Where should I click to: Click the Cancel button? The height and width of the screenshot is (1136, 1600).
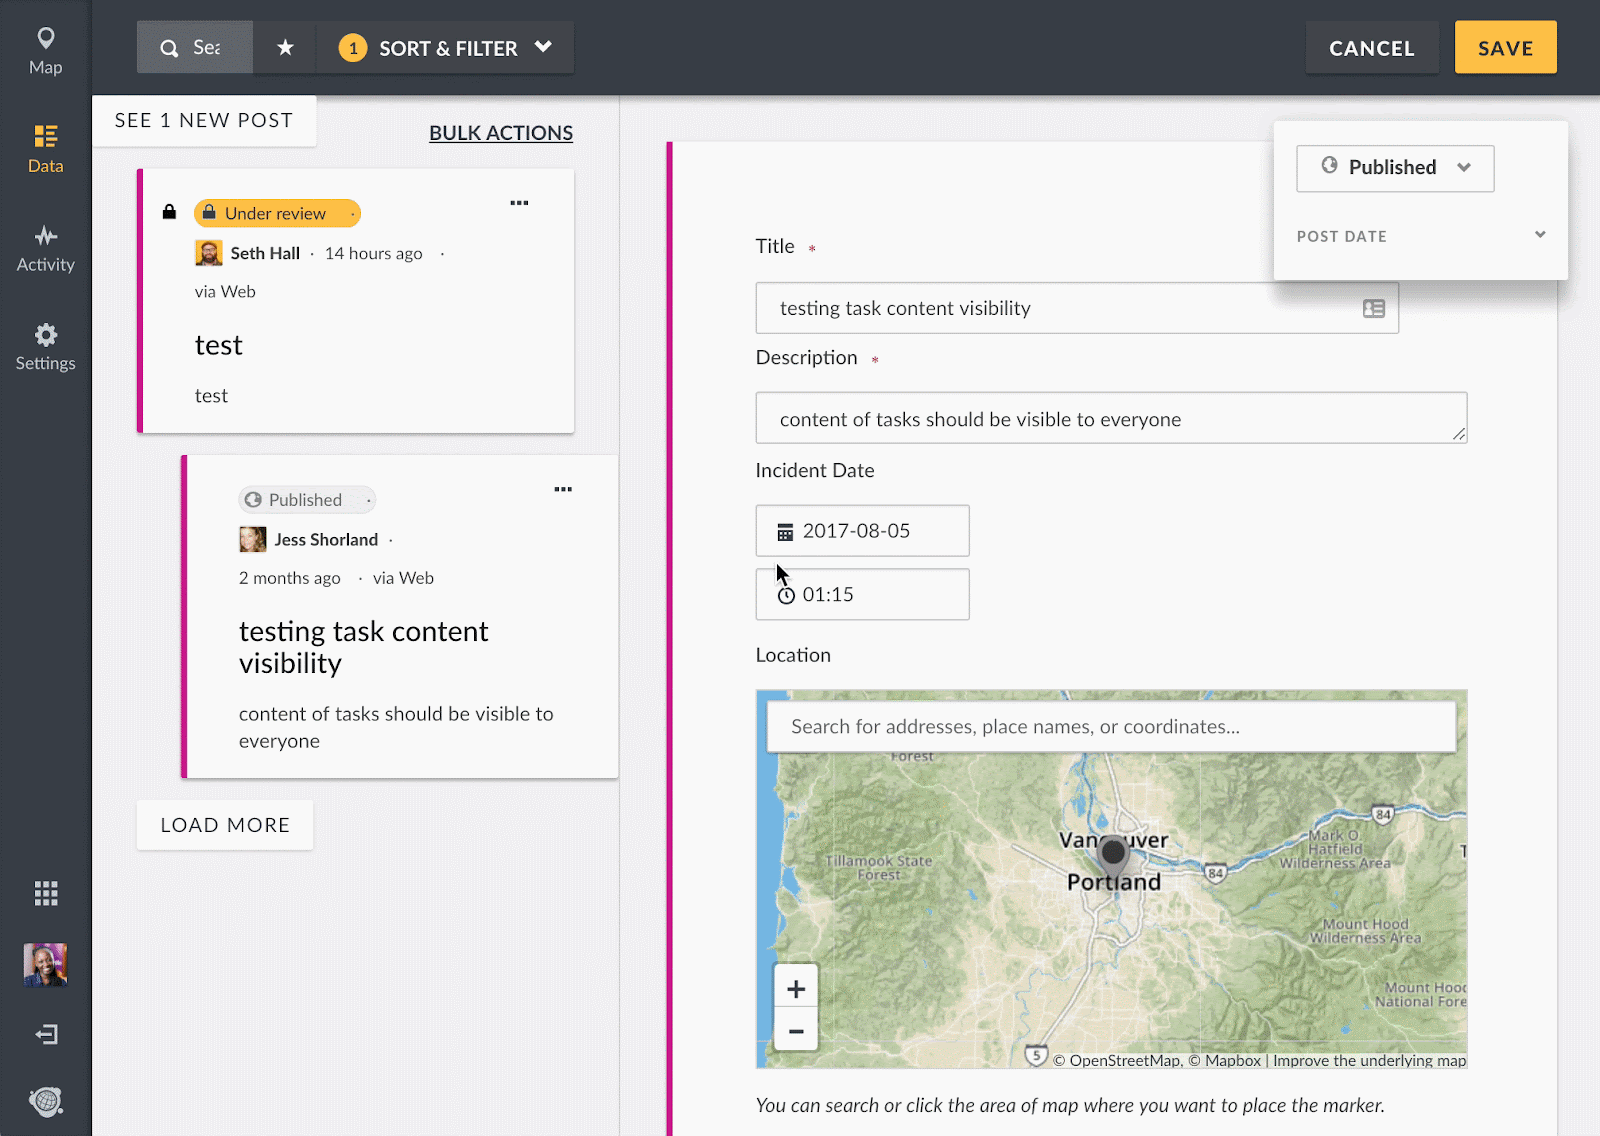[1372, 48]
